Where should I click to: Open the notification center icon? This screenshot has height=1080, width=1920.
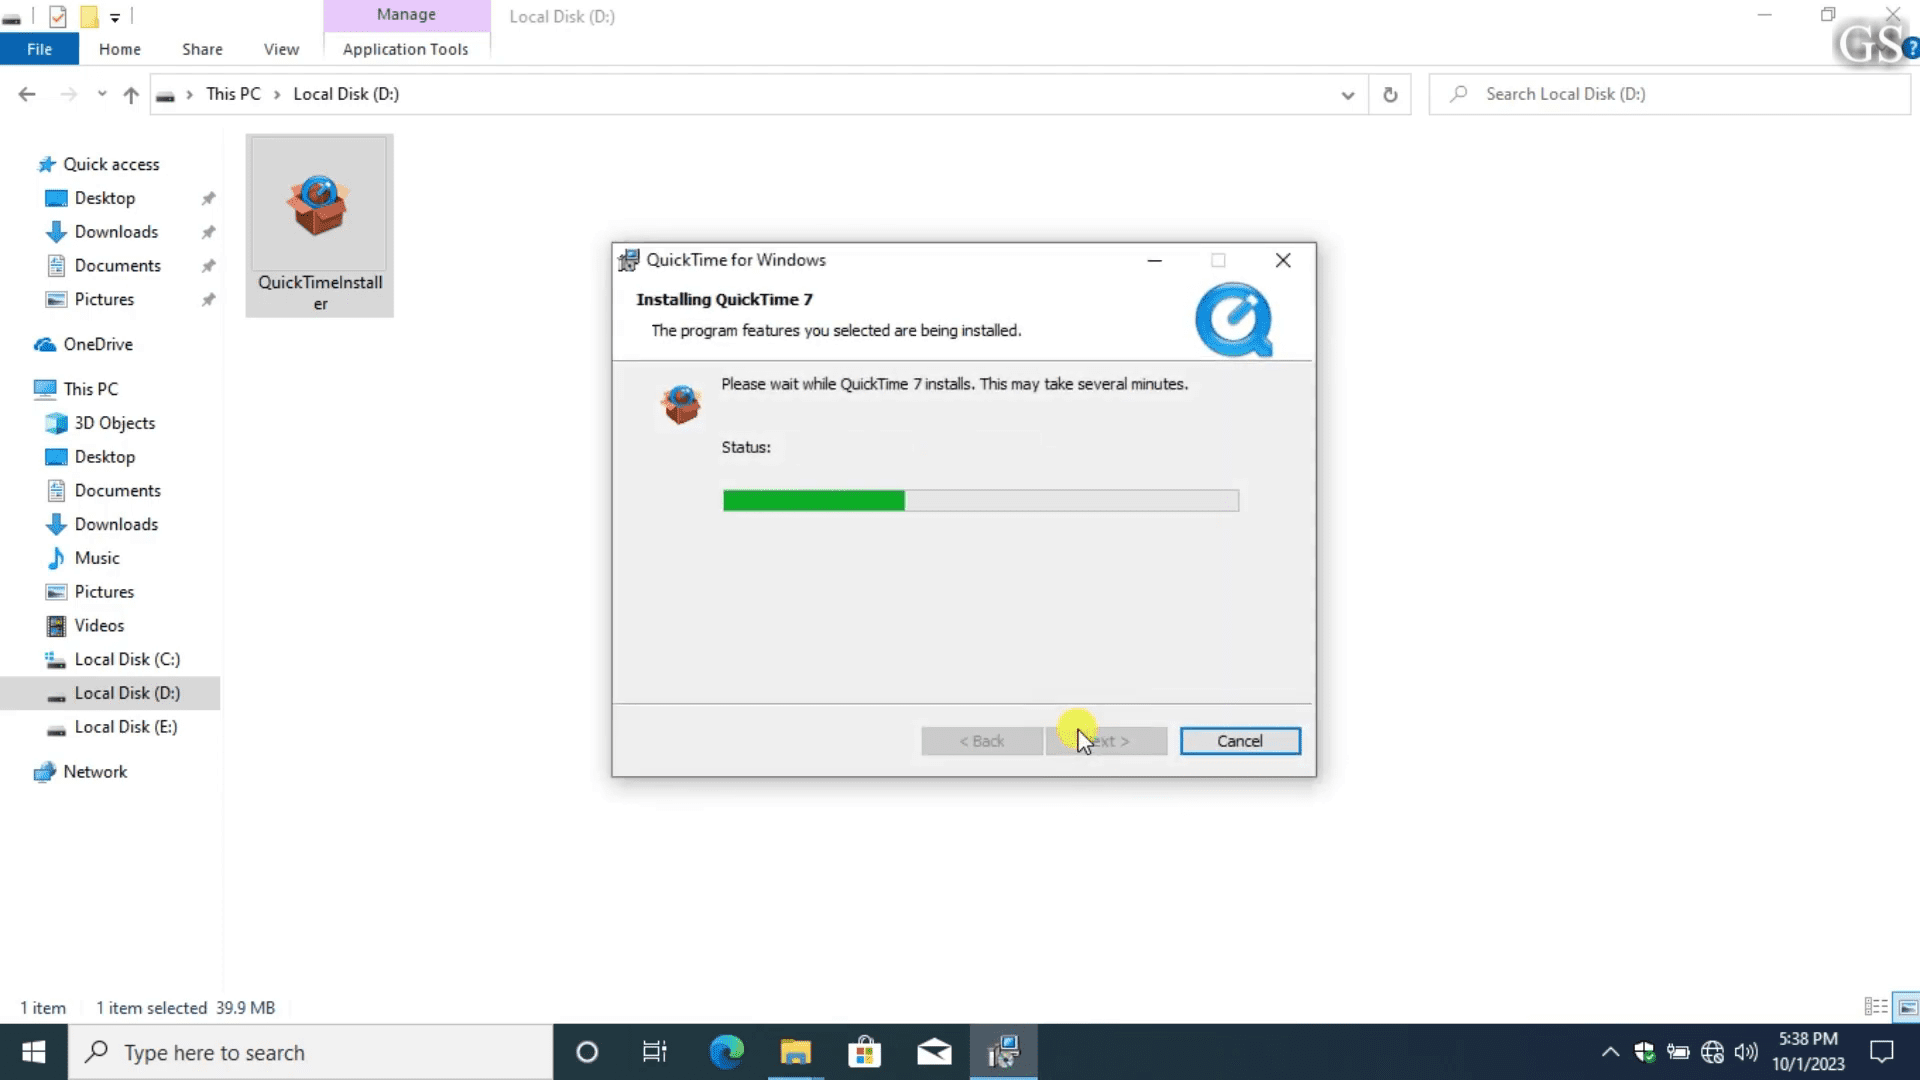(x=1882, y=1052)
